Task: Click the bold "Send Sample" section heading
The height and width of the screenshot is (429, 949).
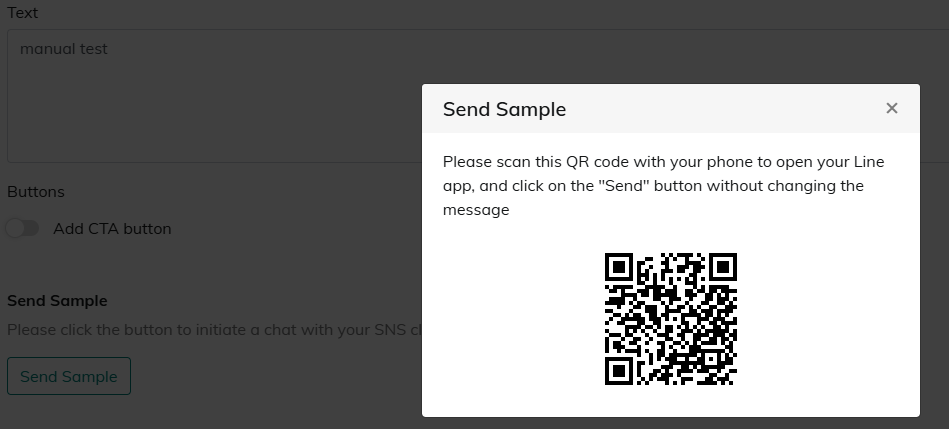Action: click(x=57, y=300)
